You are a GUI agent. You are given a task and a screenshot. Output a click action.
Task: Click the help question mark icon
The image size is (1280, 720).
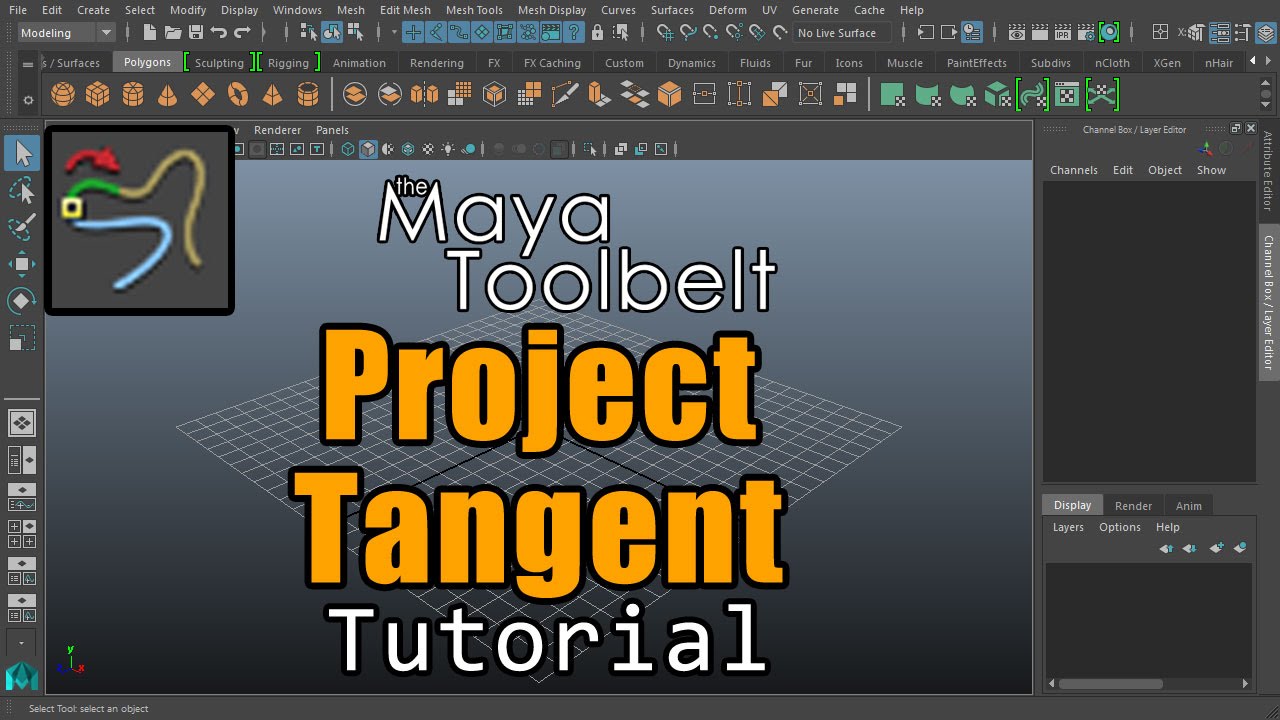574,33
